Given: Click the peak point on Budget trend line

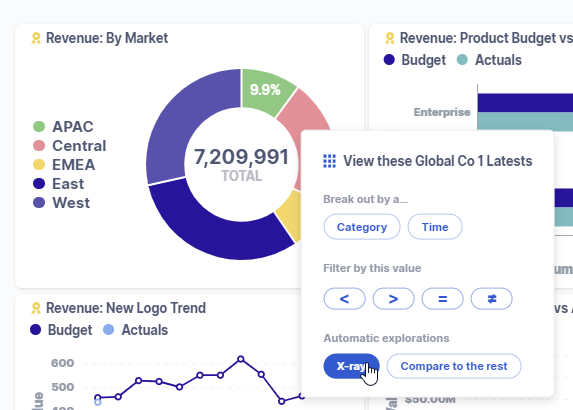Looking at the screenshot, I should click(240, 359).
